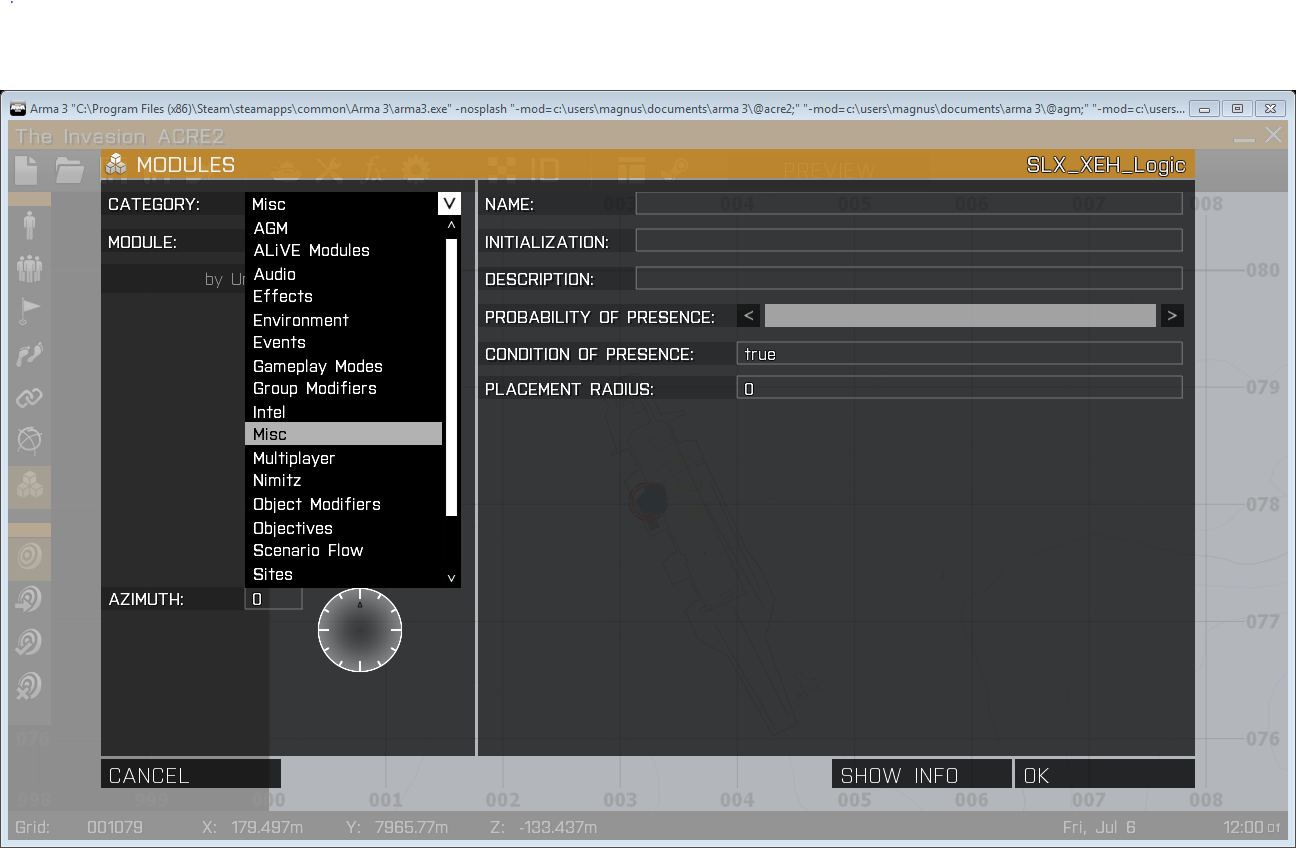Click the Condition of Presence field
This screenshot has height=848, width=1296.
coord(960,354)
